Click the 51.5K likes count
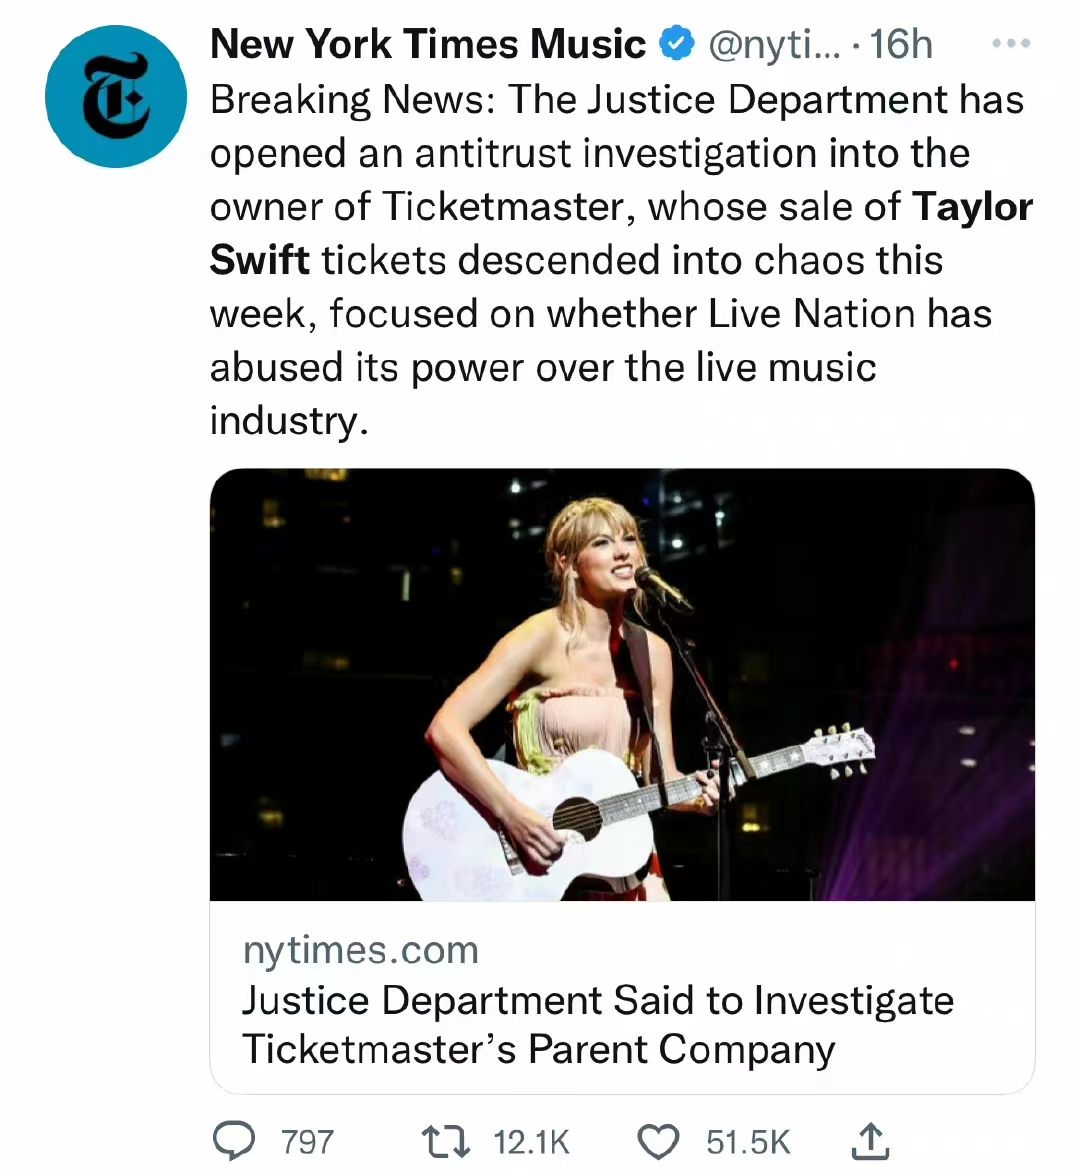This screenshot has height=1173, width=1080. [748, 1142]
